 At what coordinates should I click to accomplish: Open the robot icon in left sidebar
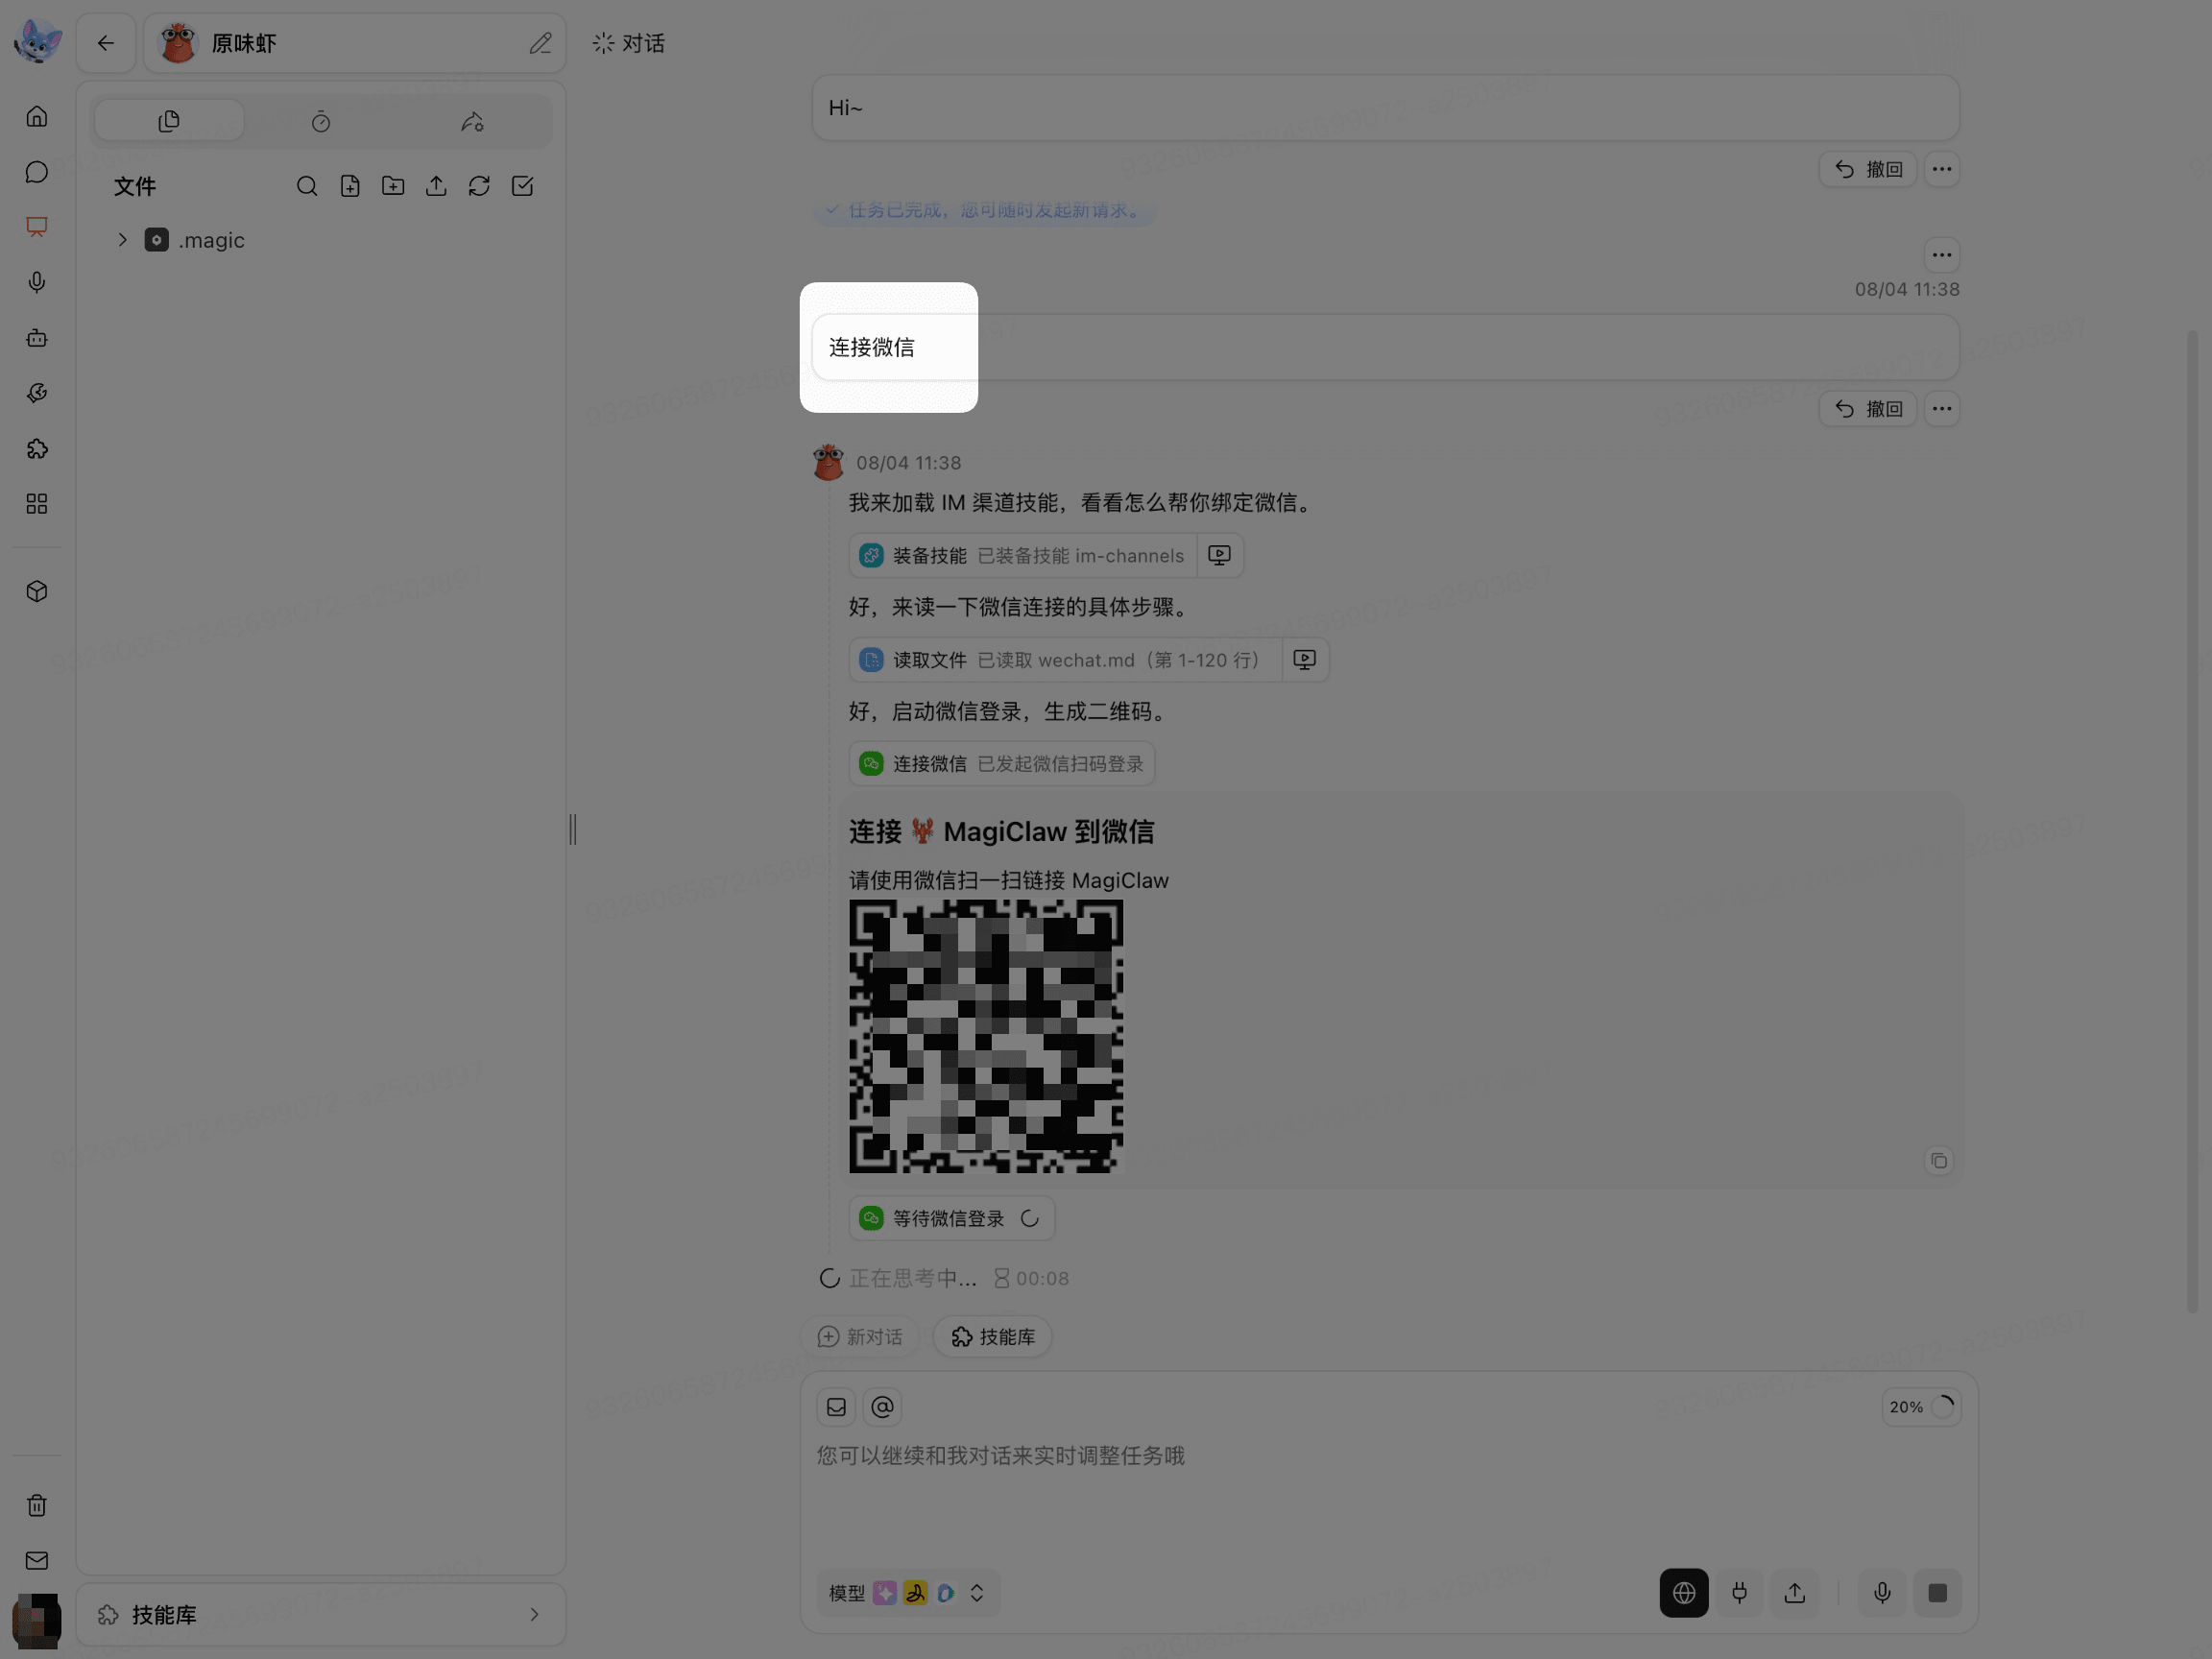[37, 338]
